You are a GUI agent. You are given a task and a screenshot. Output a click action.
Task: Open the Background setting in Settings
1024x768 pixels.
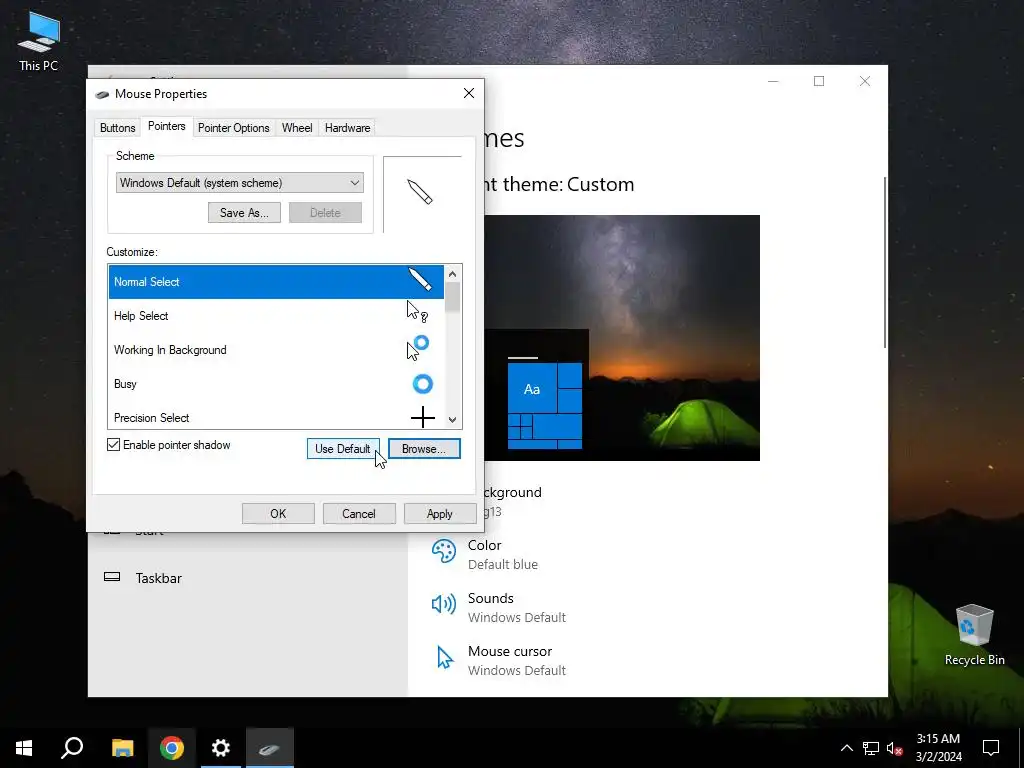511,502
